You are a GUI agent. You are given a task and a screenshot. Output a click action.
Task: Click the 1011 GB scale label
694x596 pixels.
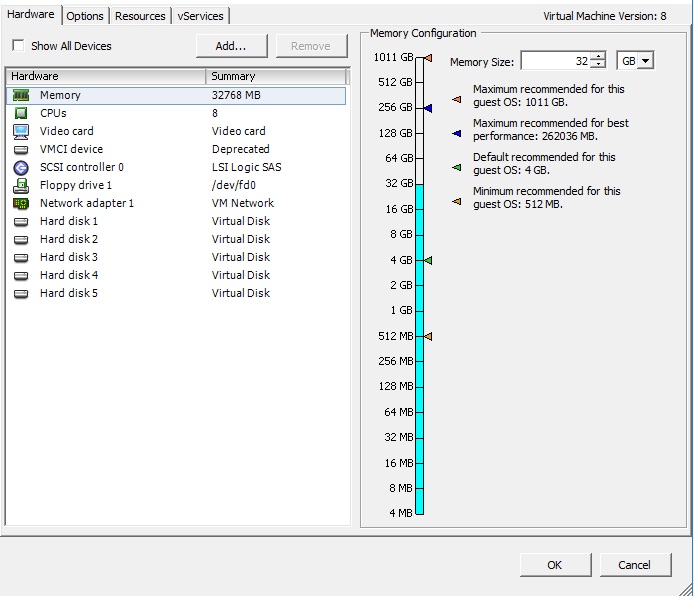pyautogui.click(x=393, y=57)
